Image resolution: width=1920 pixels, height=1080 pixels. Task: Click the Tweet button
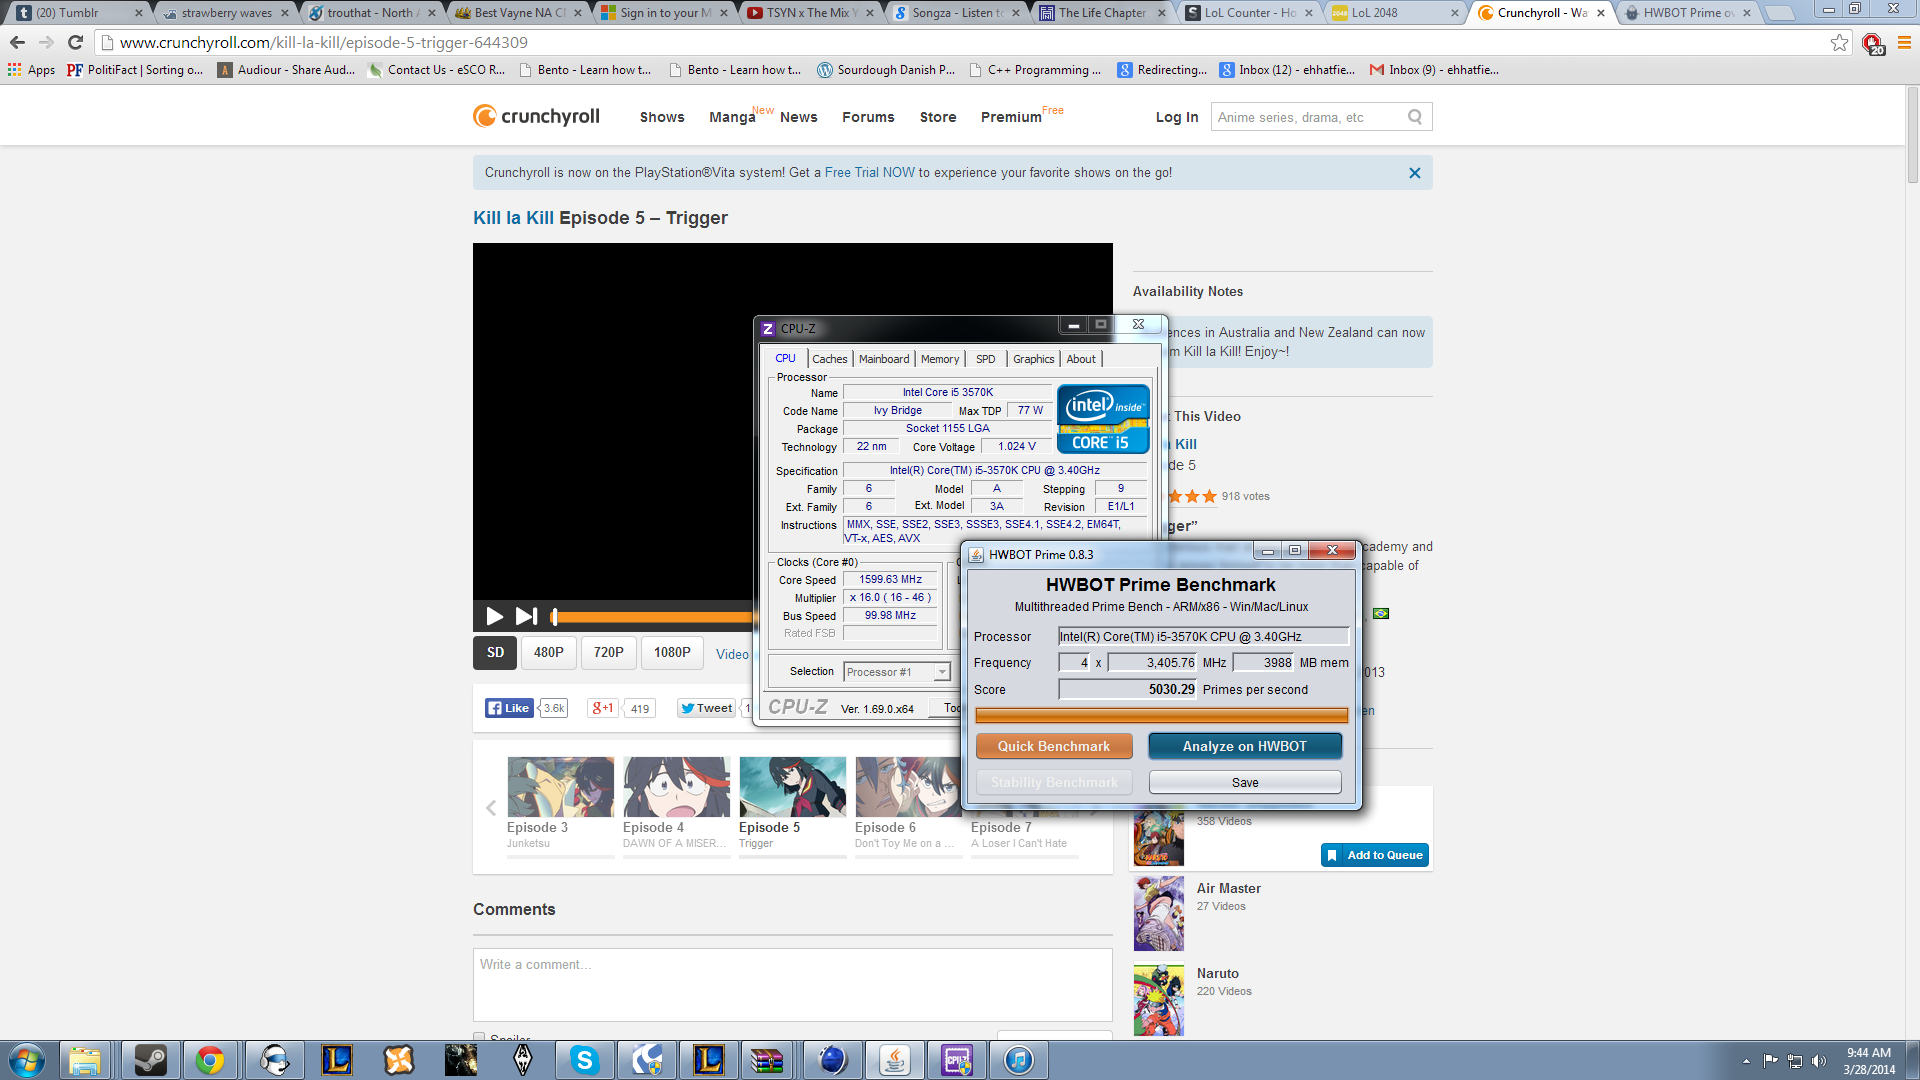(706, 708)
